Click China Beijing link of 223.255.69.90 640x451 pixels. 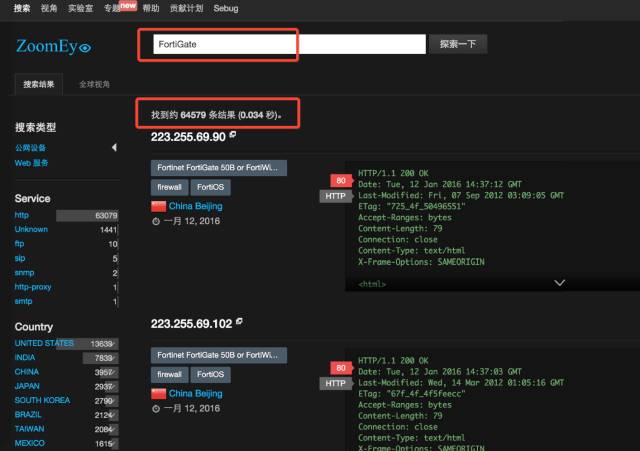click(196, 206)
